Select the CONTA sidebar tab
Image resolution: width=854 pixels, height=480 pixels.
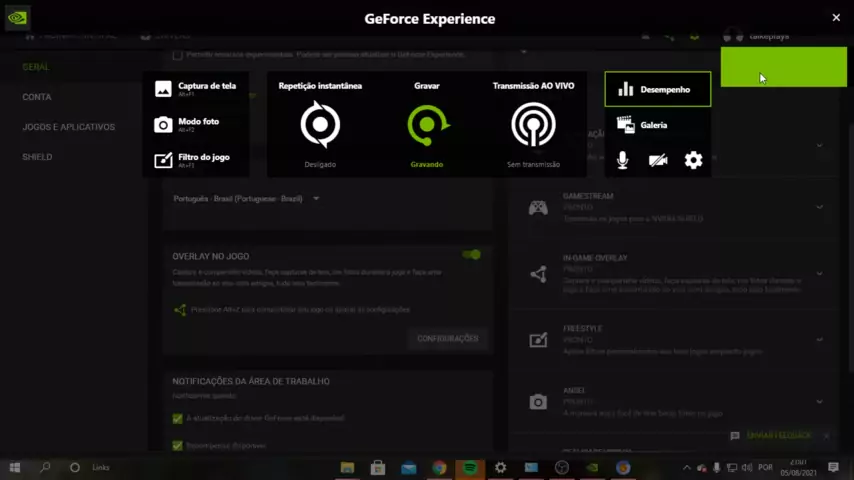(x=37, y=97)
